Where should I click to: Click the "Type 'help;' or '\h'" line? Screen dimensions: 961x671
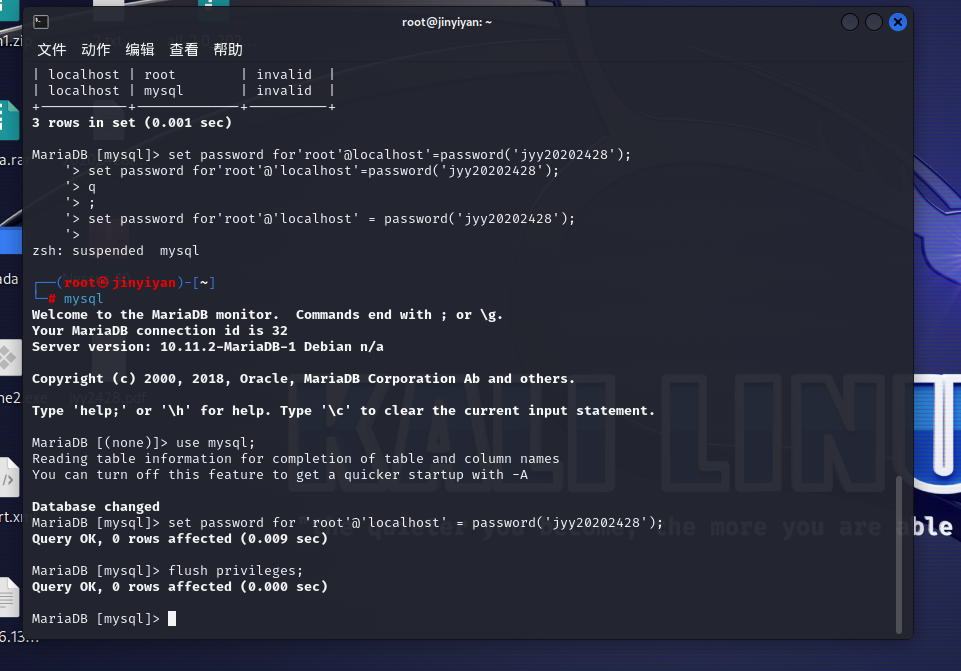[x=343, y=411]
